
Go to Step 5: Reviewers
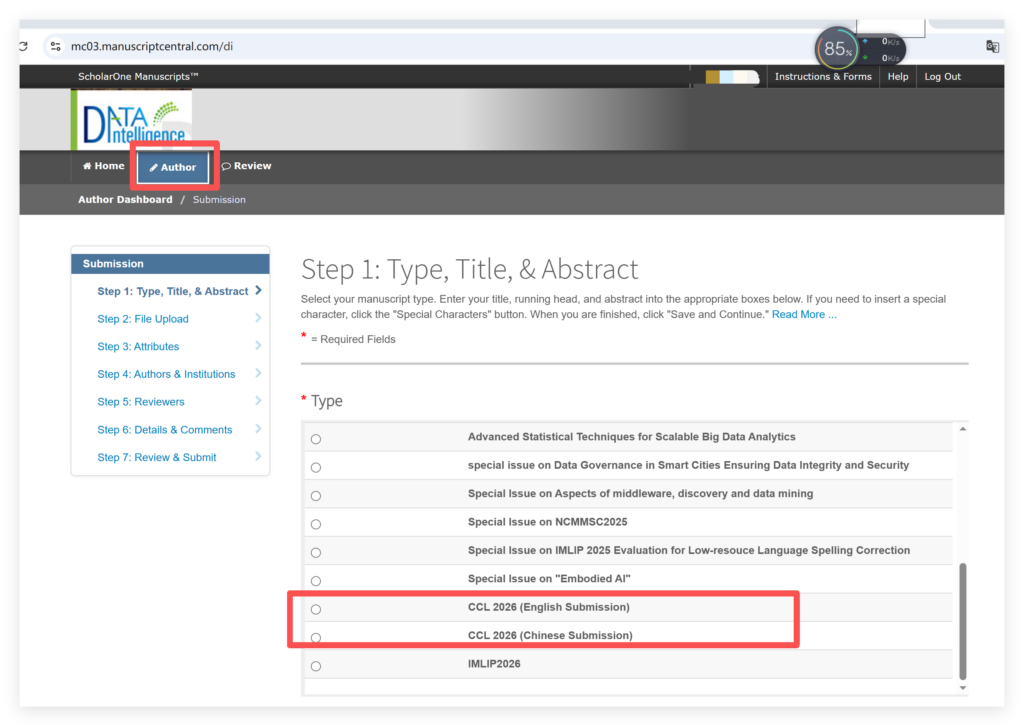click(140, 402)
